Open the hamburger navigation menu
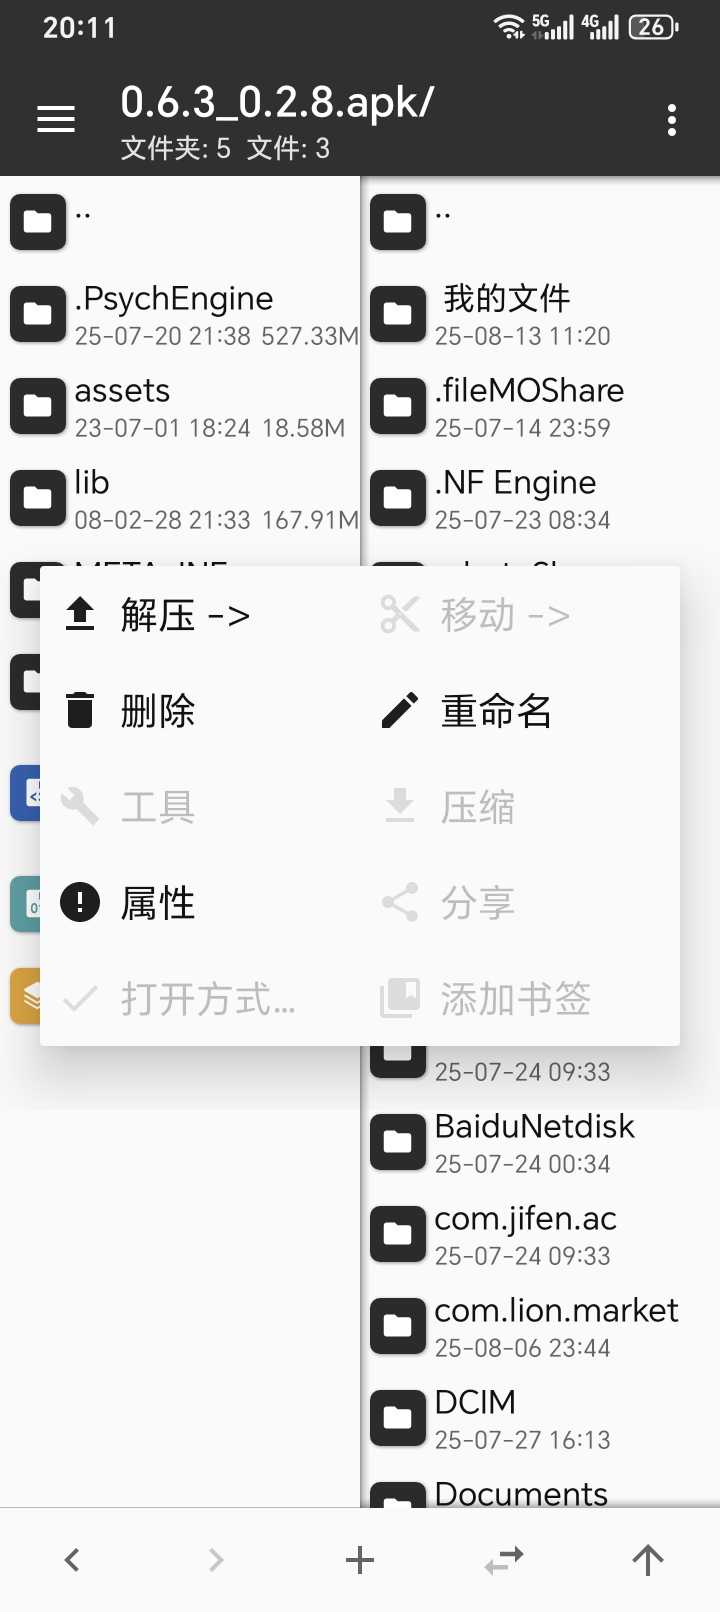 pos(56,120)
